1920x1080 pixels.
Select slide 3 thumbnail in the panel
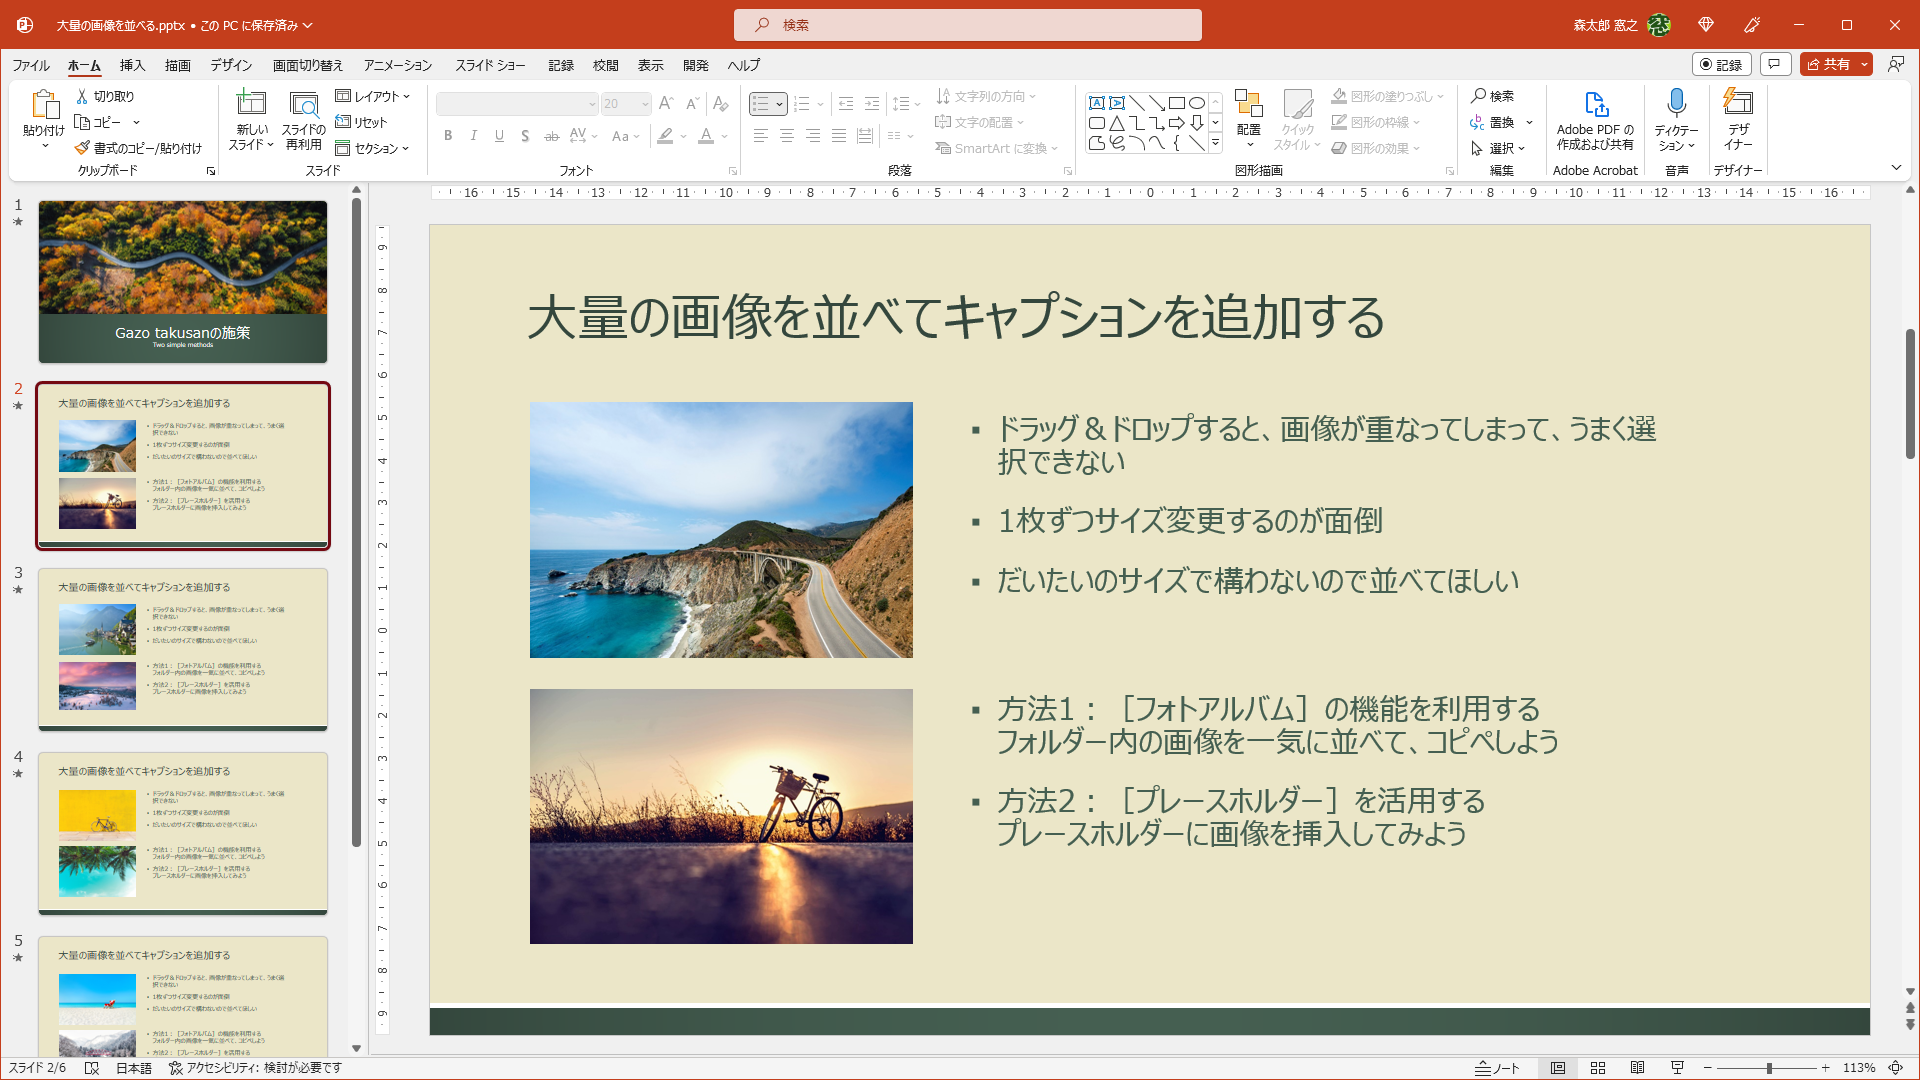[x=182, y=648]
